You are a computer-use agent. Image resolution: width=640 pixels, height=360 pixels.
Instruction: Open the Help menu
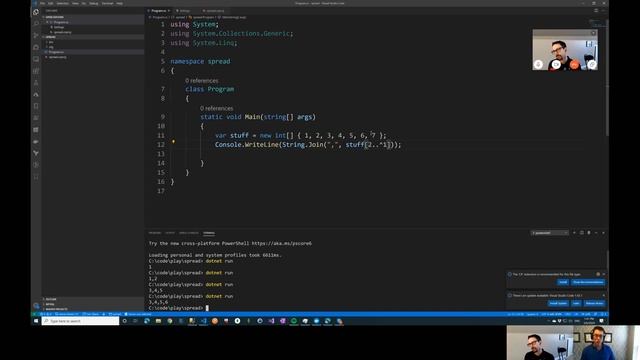tap(120, 3)
